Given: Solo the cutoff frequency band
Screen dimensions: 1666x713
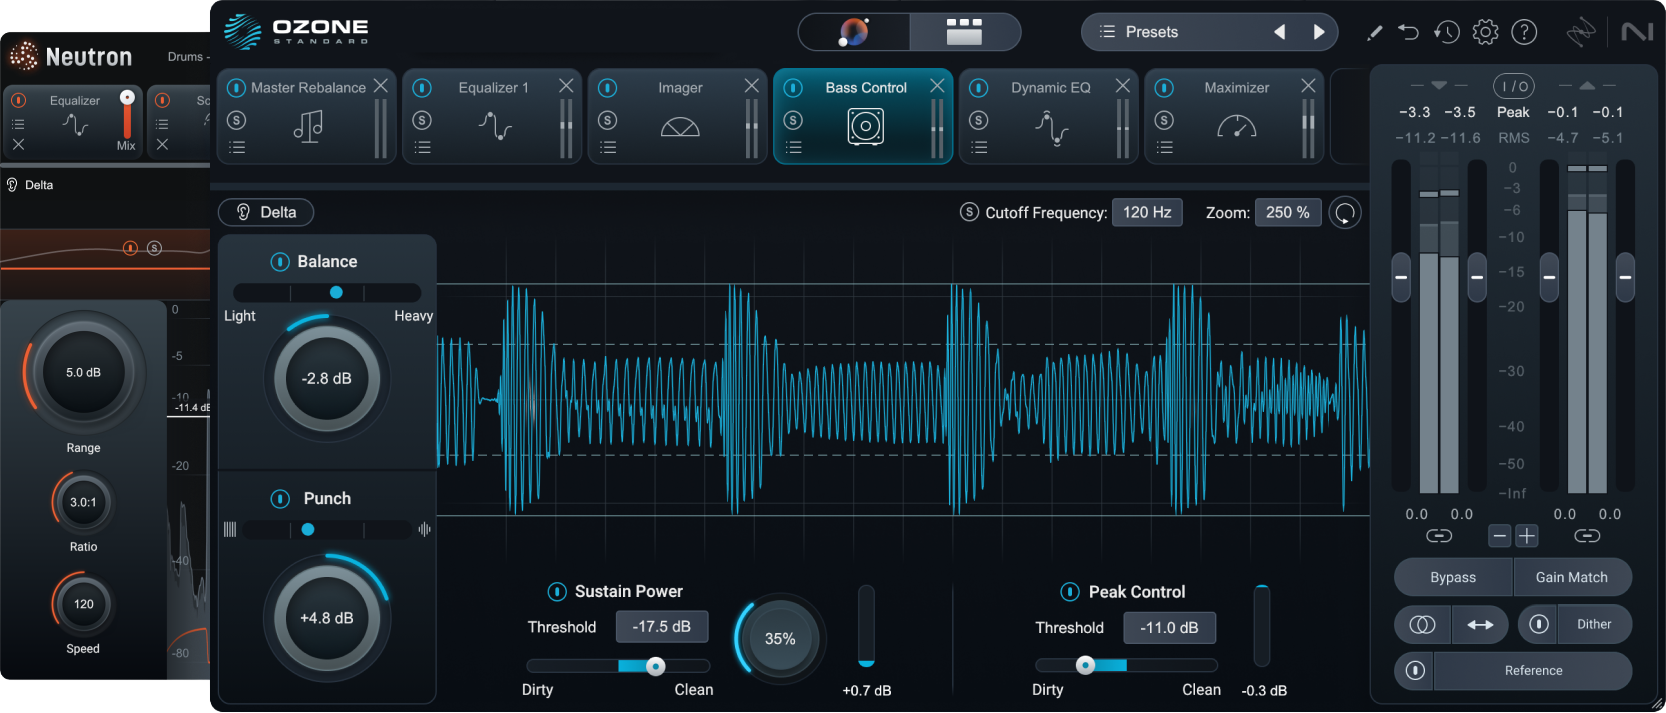Looking at the screenshot, I should (969, 212).
